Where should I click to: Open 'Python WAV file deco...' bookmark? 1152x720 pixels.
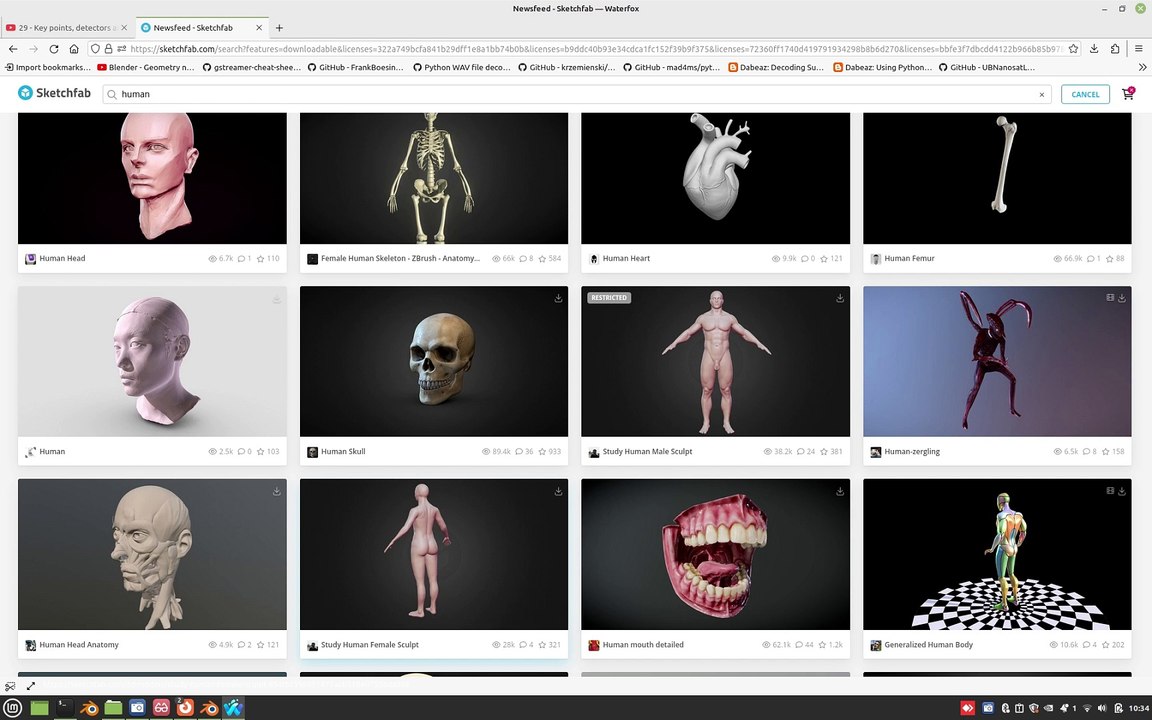point(461,67)
